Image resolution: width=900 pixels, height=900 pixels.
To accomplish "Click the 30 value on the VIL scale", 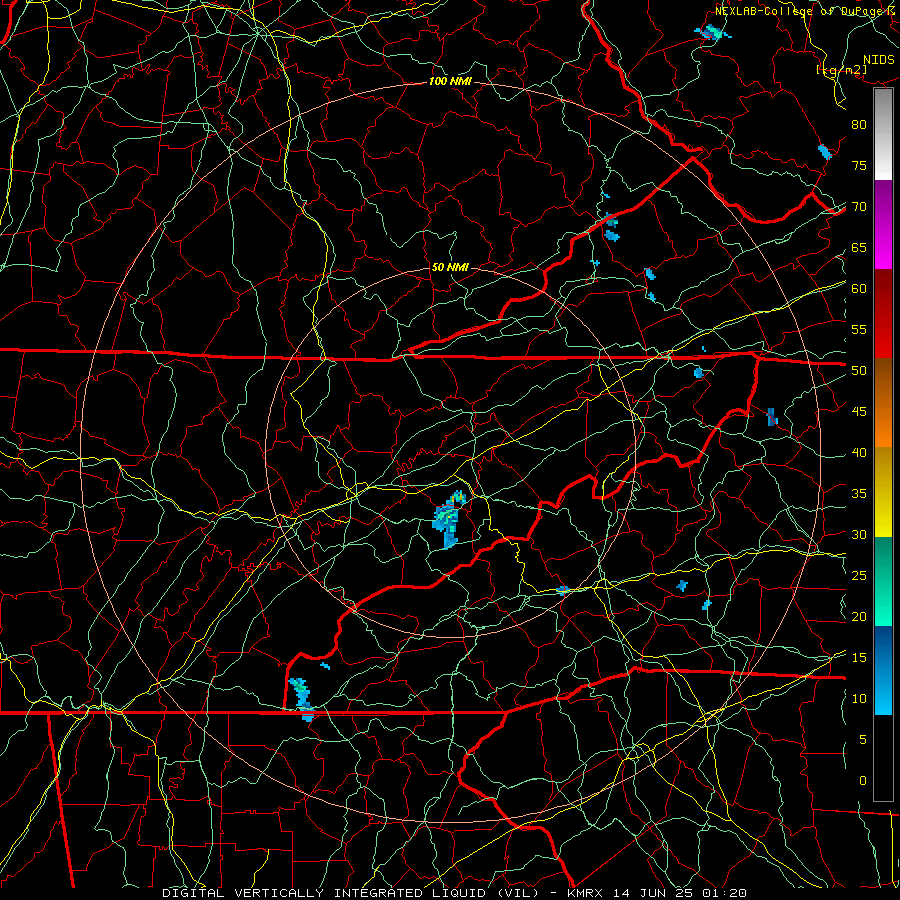I will coord(859,534).
